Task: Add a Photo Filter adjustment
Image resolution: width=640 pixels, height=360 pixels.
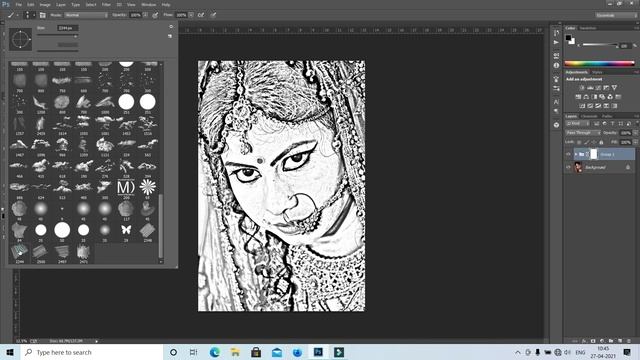Action: click(602, 97)
